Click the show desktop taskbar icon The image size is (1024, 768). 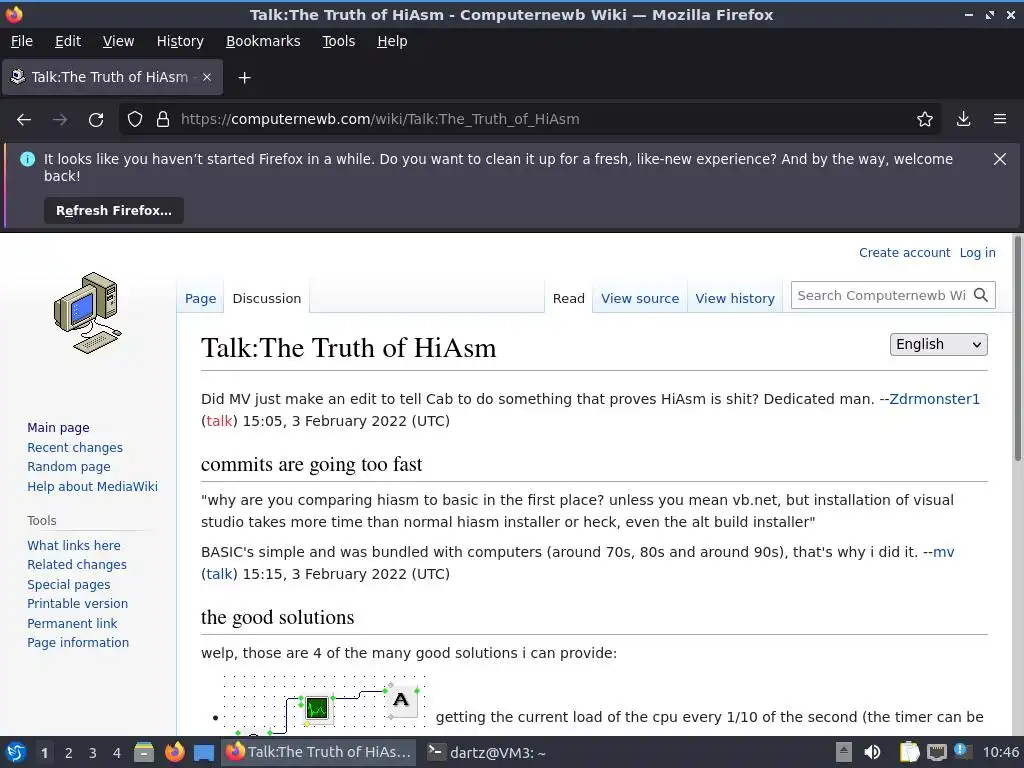[204, 753]
